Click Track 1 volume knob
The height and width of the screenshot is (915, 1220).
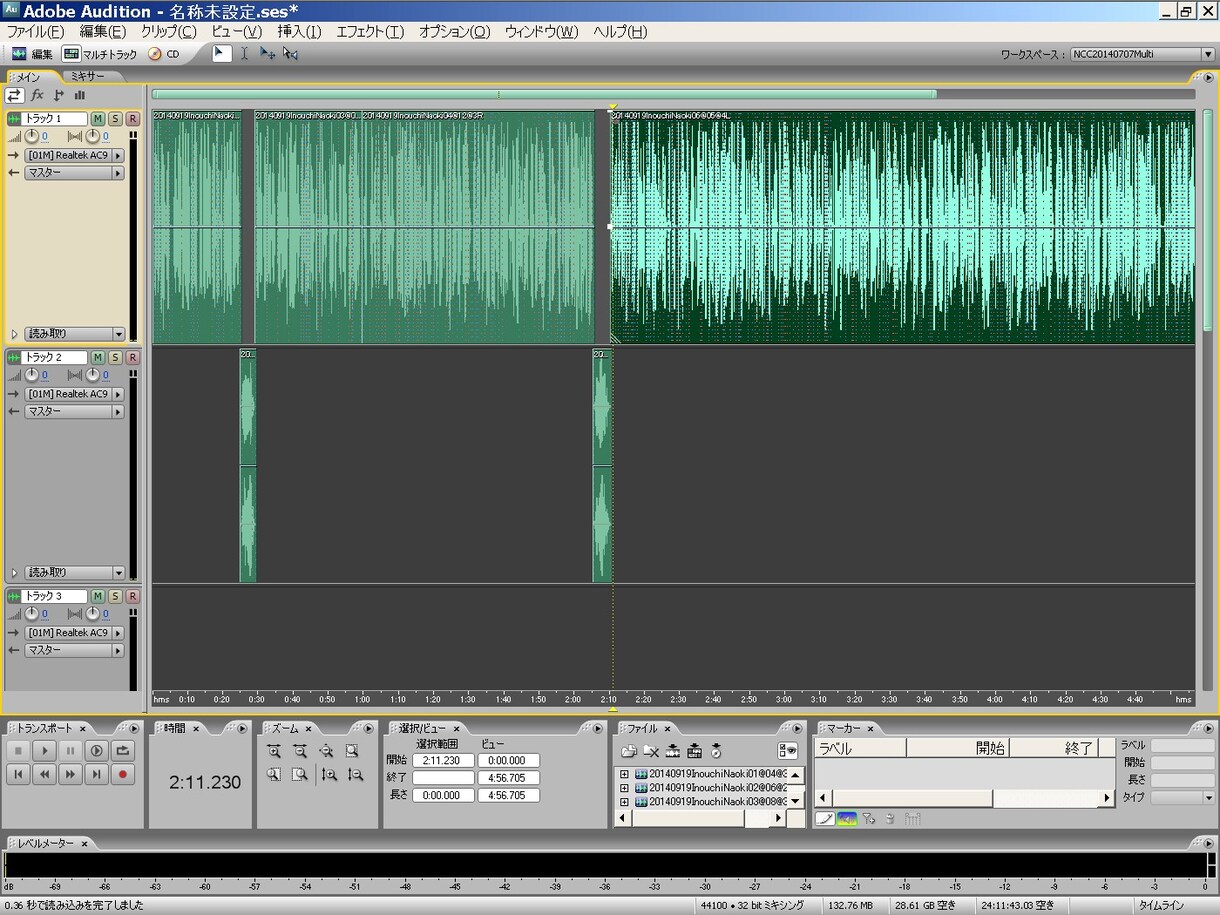click(x=32, y=136)
